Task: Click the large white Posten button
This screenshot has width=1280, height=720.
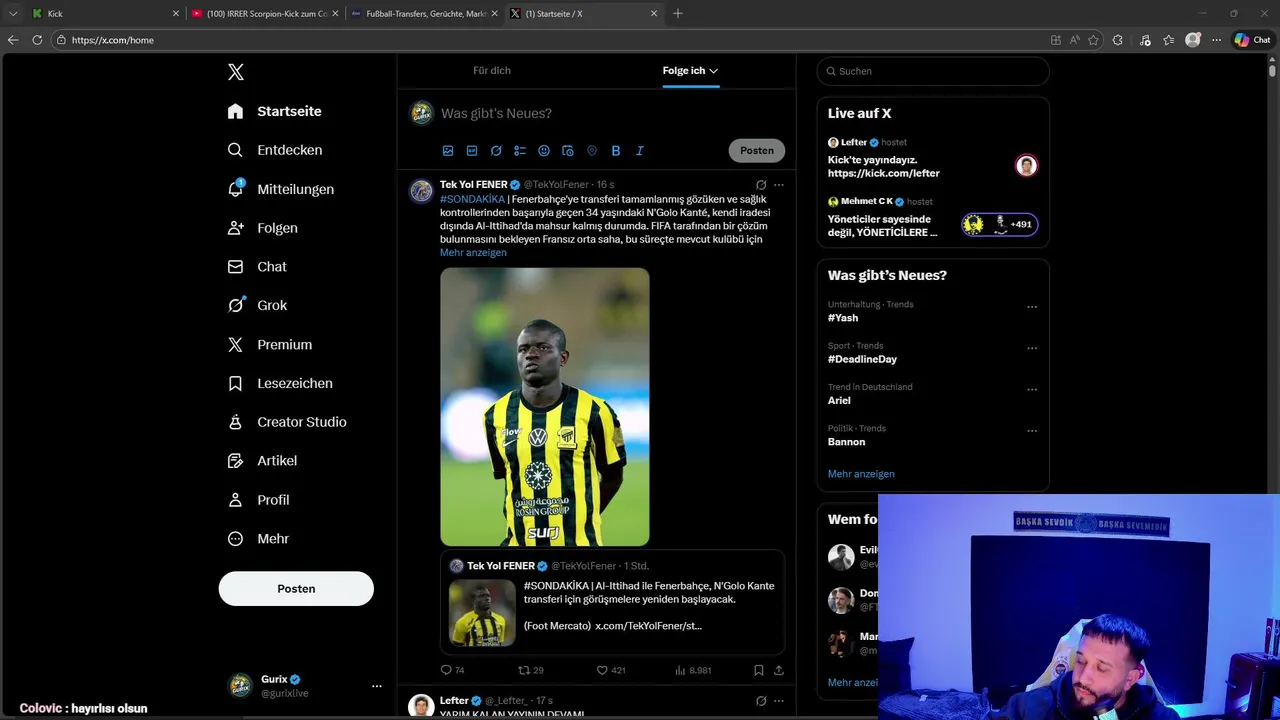Action: (296, 589)
